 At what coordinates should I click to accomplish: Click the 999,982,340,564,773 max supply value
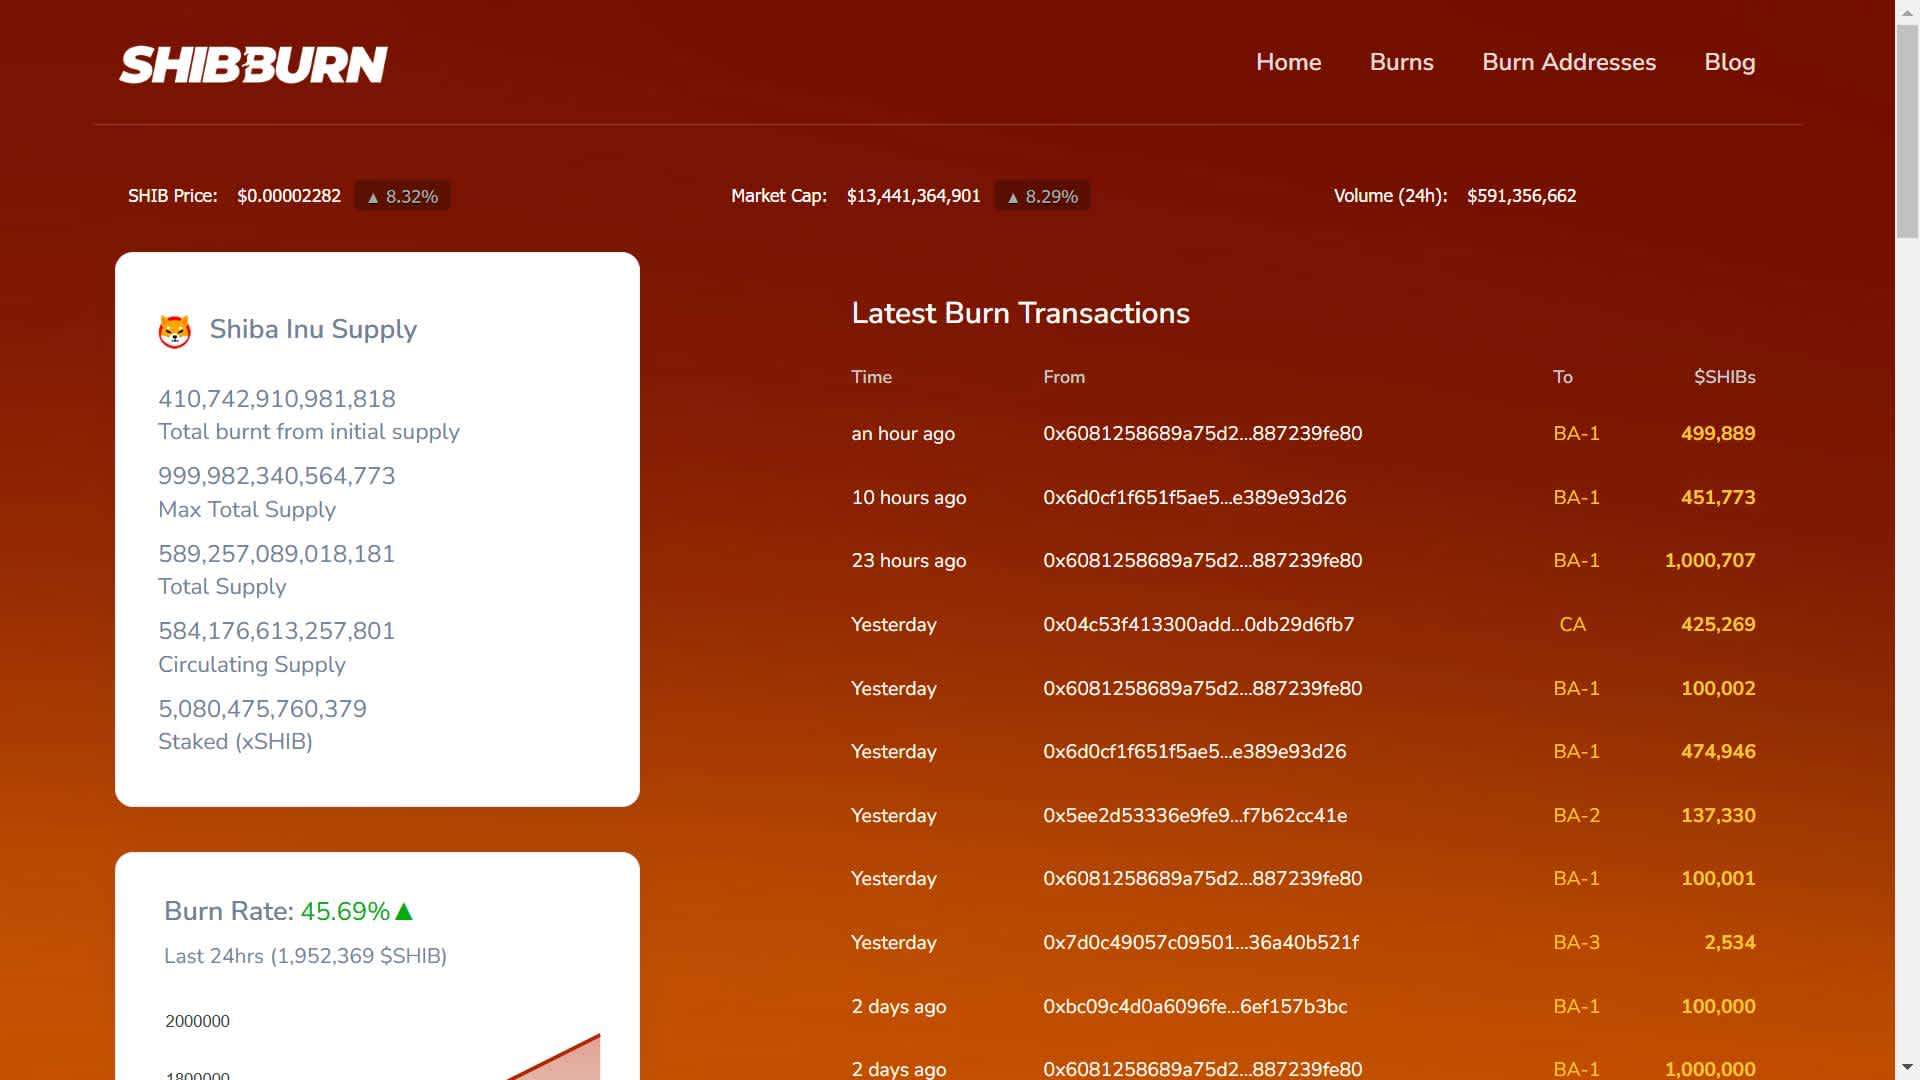pyautogui.click(x=277, y=476)
